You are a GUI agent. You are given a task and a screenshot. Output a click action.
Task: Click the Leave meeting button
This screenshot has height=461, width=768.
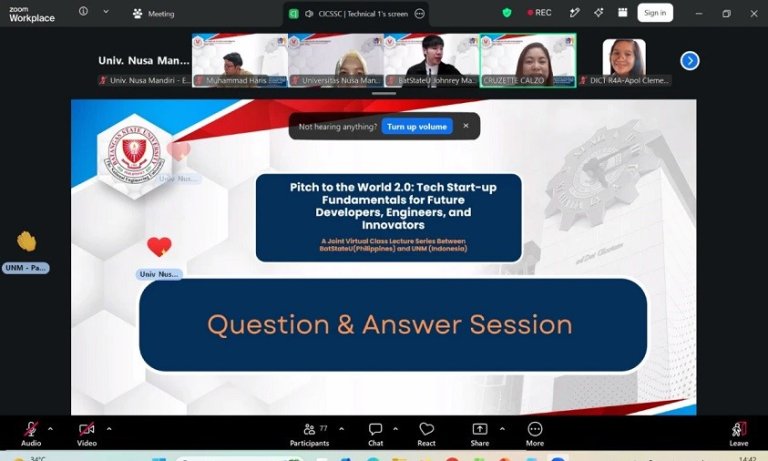point(739,435)
